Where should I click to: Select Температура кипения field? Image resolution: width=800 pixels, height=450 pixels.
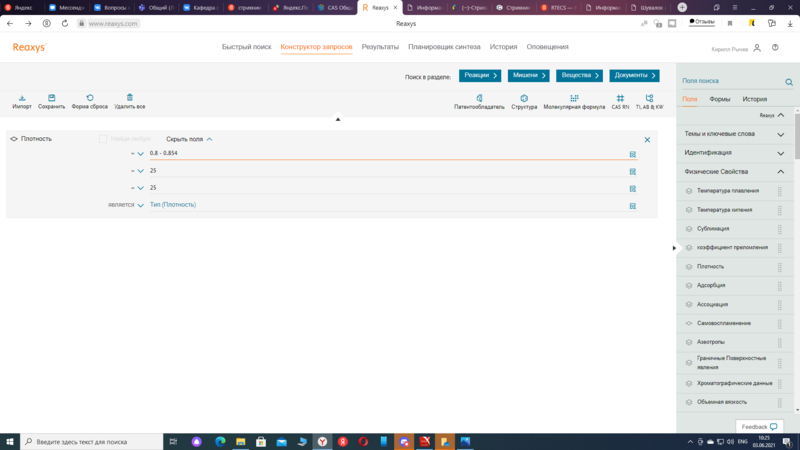(x=724, y=210)
